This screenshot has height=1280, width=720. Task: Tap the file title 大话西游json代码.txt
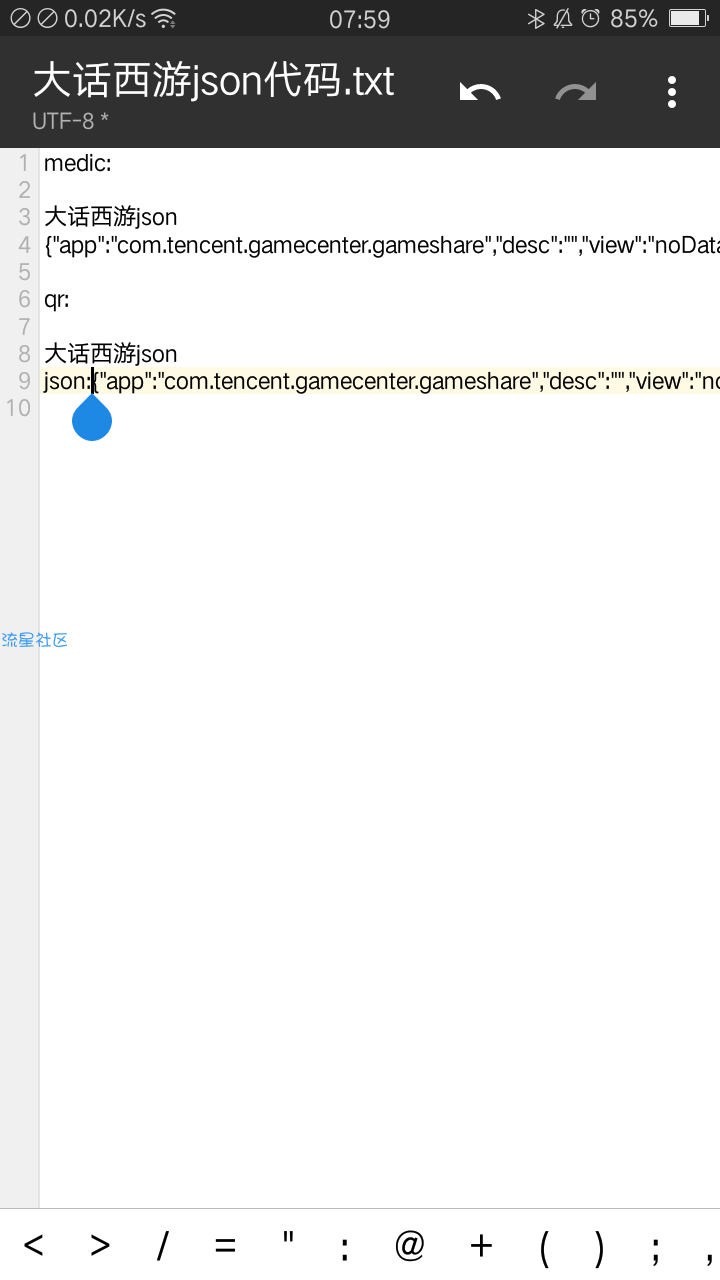click(x=214, y=81)
